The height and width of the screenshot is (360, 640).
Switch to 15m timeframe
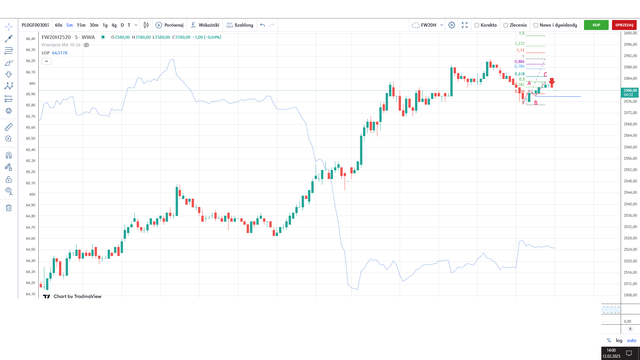(x=81, y=25)
